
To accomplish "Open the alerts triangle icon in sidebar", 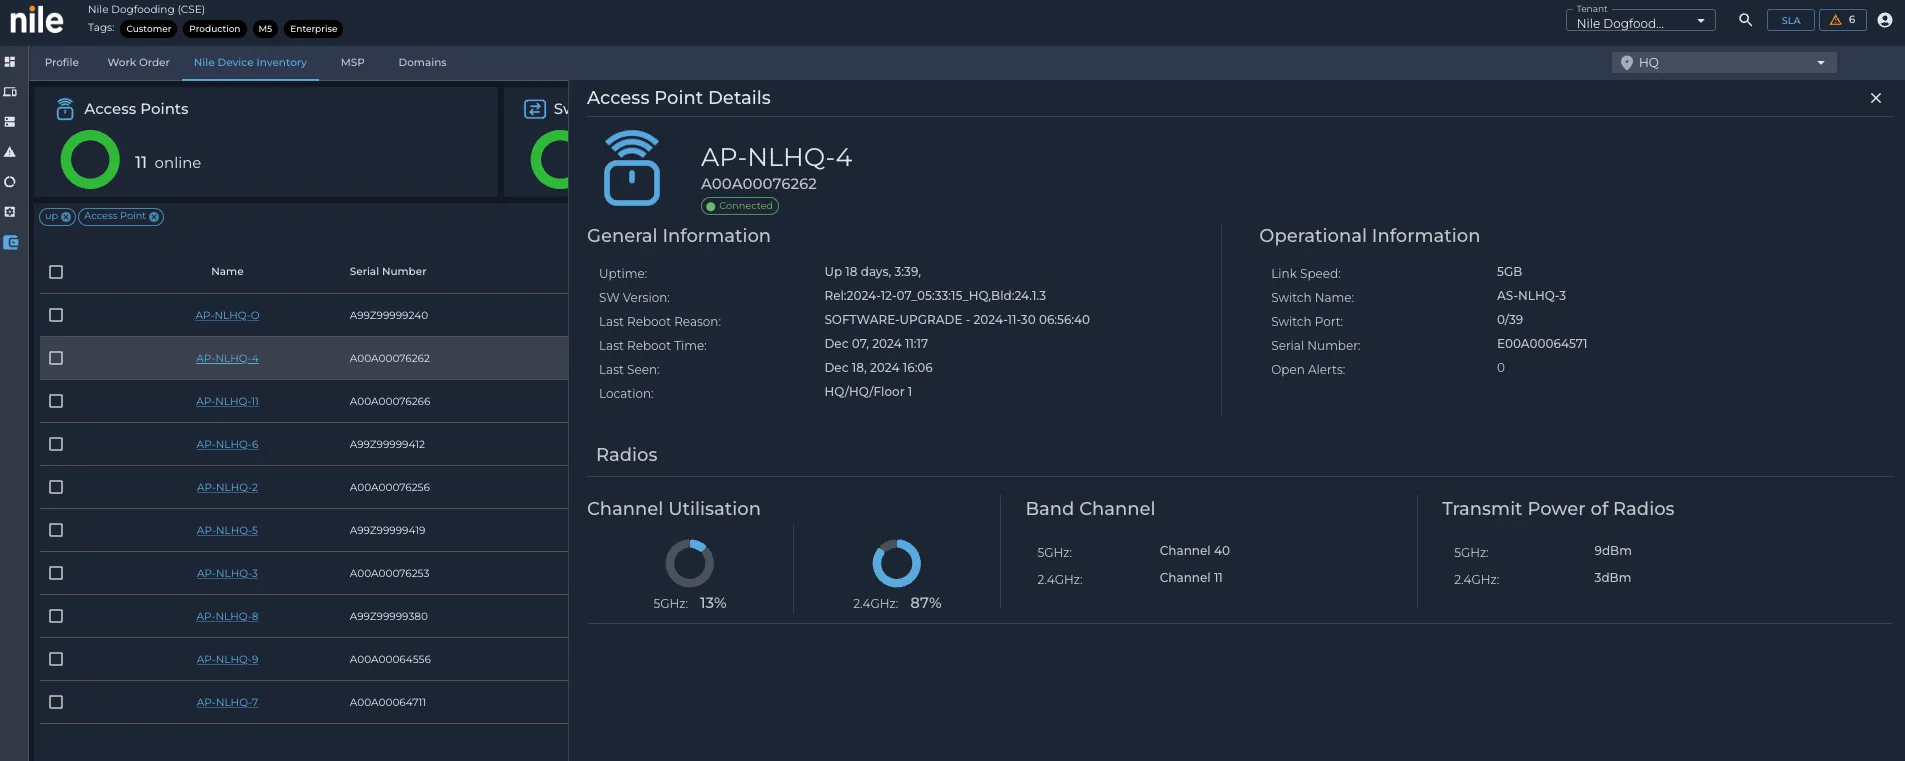I will (10, 152).
